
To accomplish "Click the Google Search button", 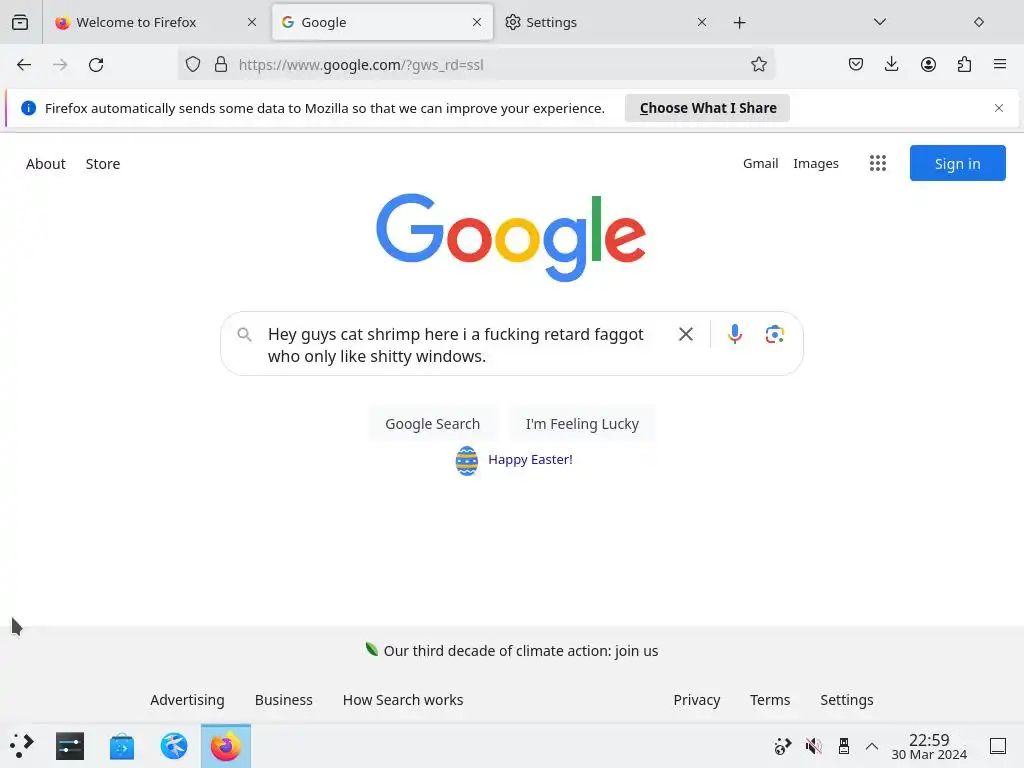I will tap(432, 424).
